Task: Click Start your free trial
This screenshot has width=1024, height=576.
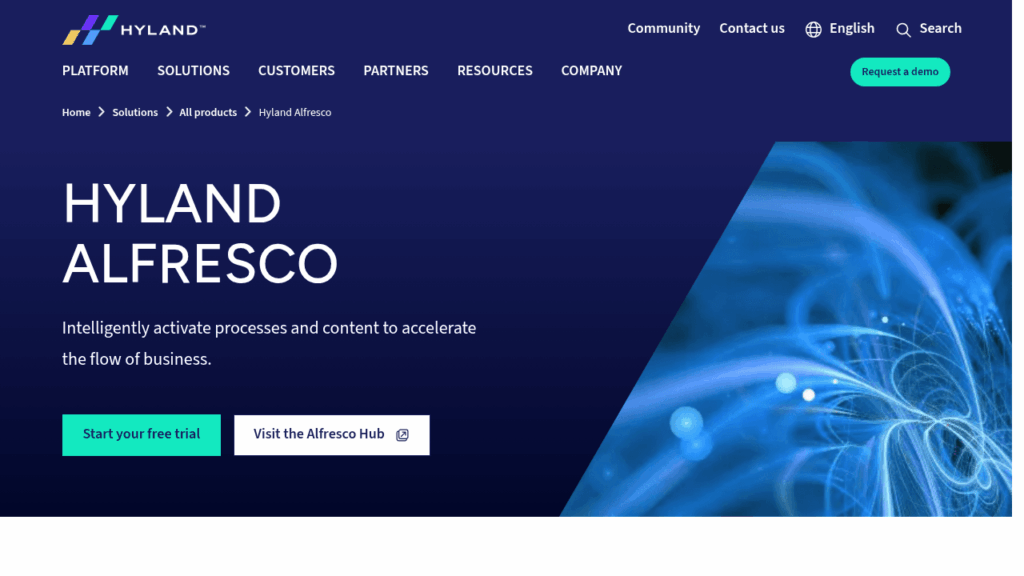Action: 141,435
